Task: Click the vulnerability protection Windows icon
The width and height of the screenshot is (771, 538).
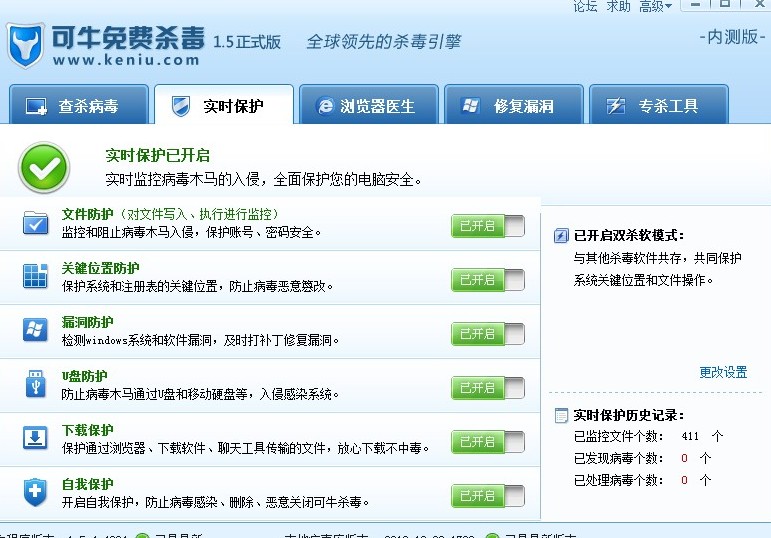Action: (36, 330)
